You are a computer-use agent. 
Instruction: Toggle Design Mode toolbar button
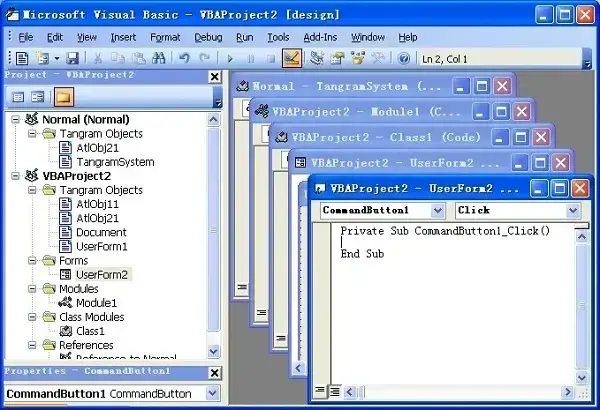pos(292,58)
